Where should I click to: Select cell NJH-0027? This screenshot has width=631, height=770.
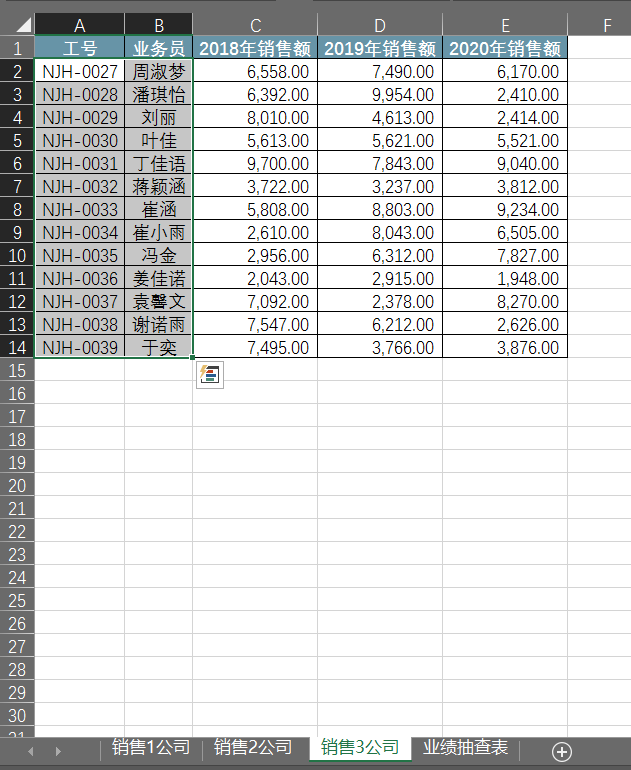coord(80,71)
